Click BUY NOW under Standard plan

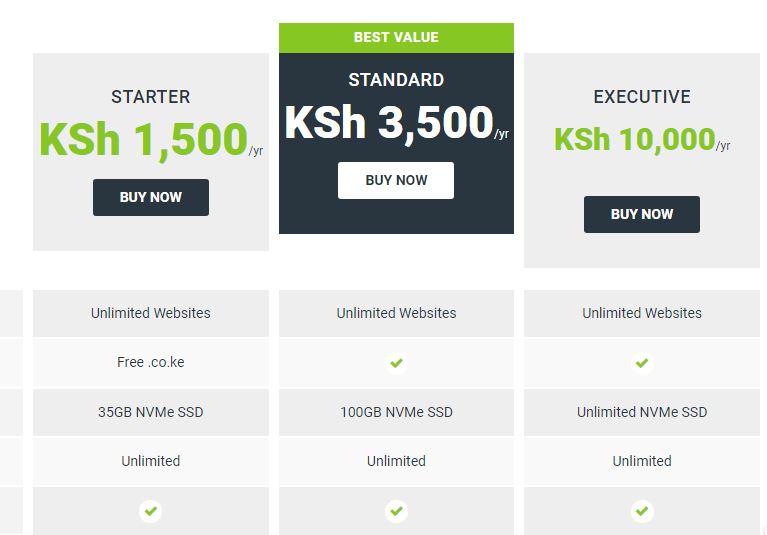[x=396, y=180]
